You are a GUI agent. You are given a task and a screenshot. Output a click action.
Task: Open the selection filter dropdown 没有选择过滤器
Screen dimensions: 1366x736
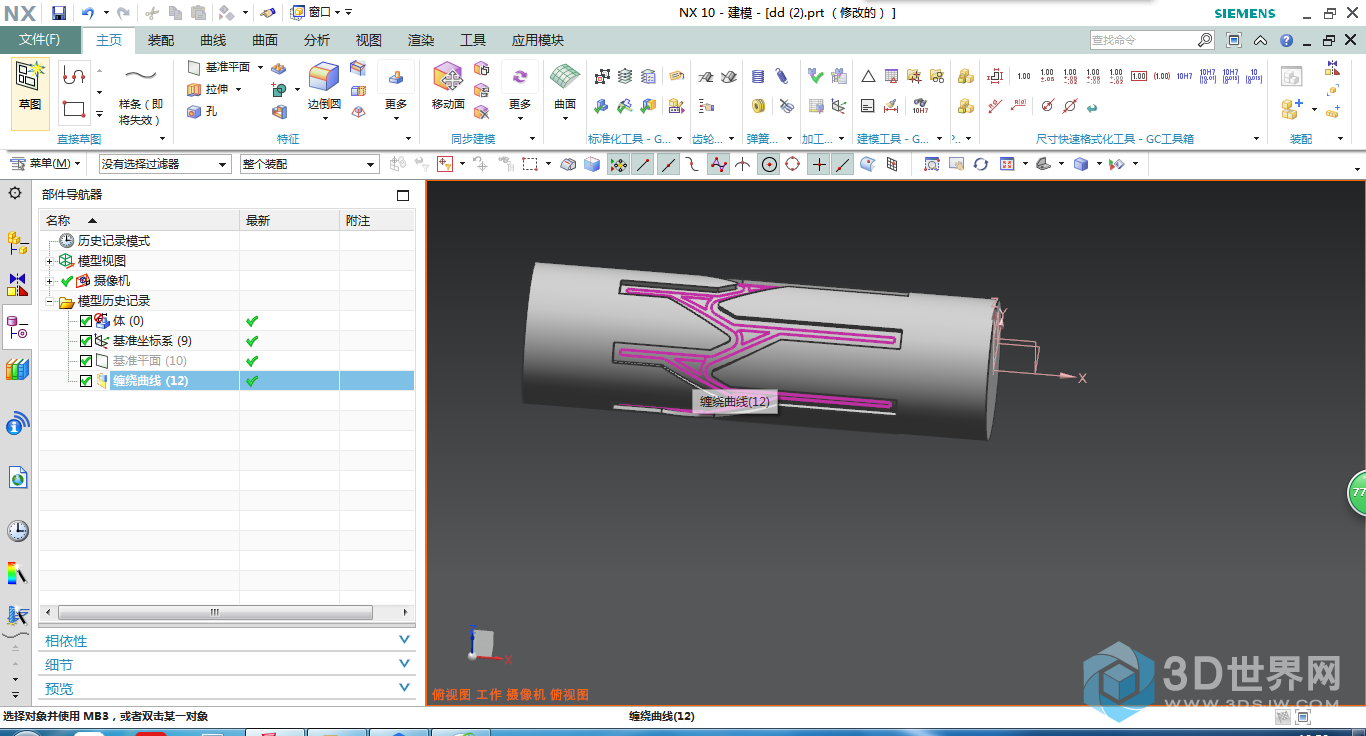pos(165,164)
